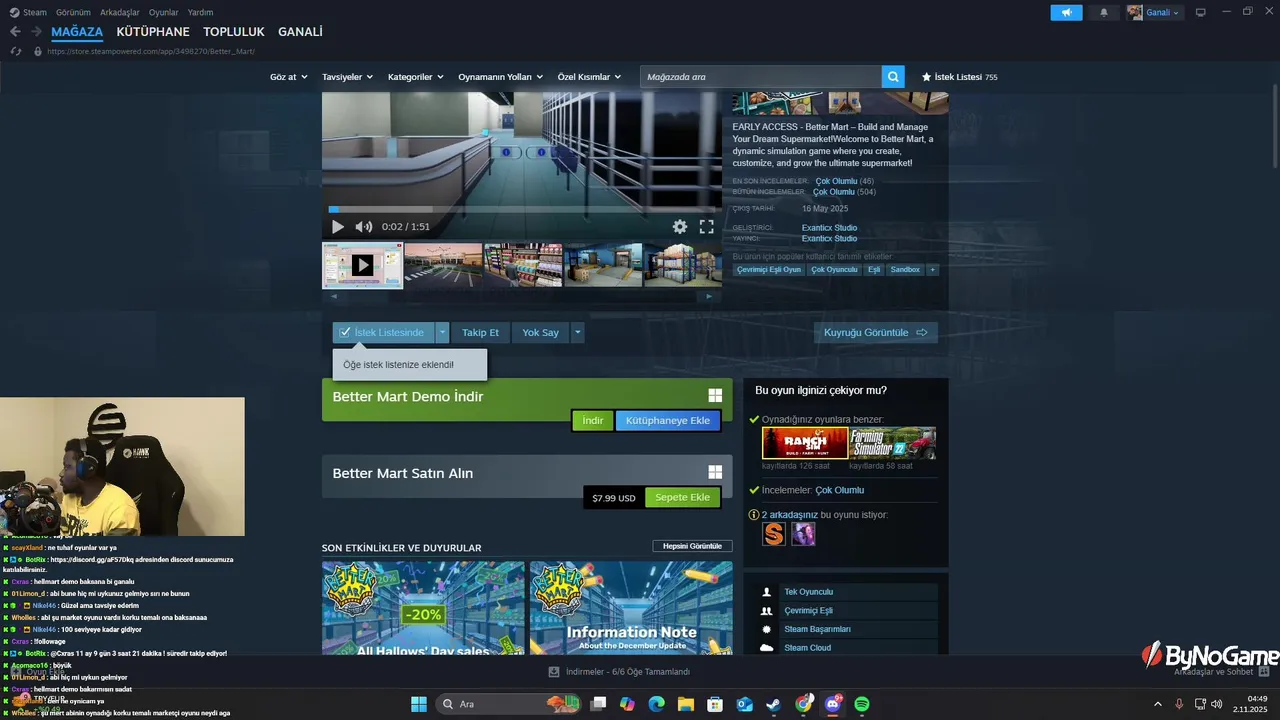Click the Çevrimiçi Eşli Oyun tag

click(x=769, y=270)
